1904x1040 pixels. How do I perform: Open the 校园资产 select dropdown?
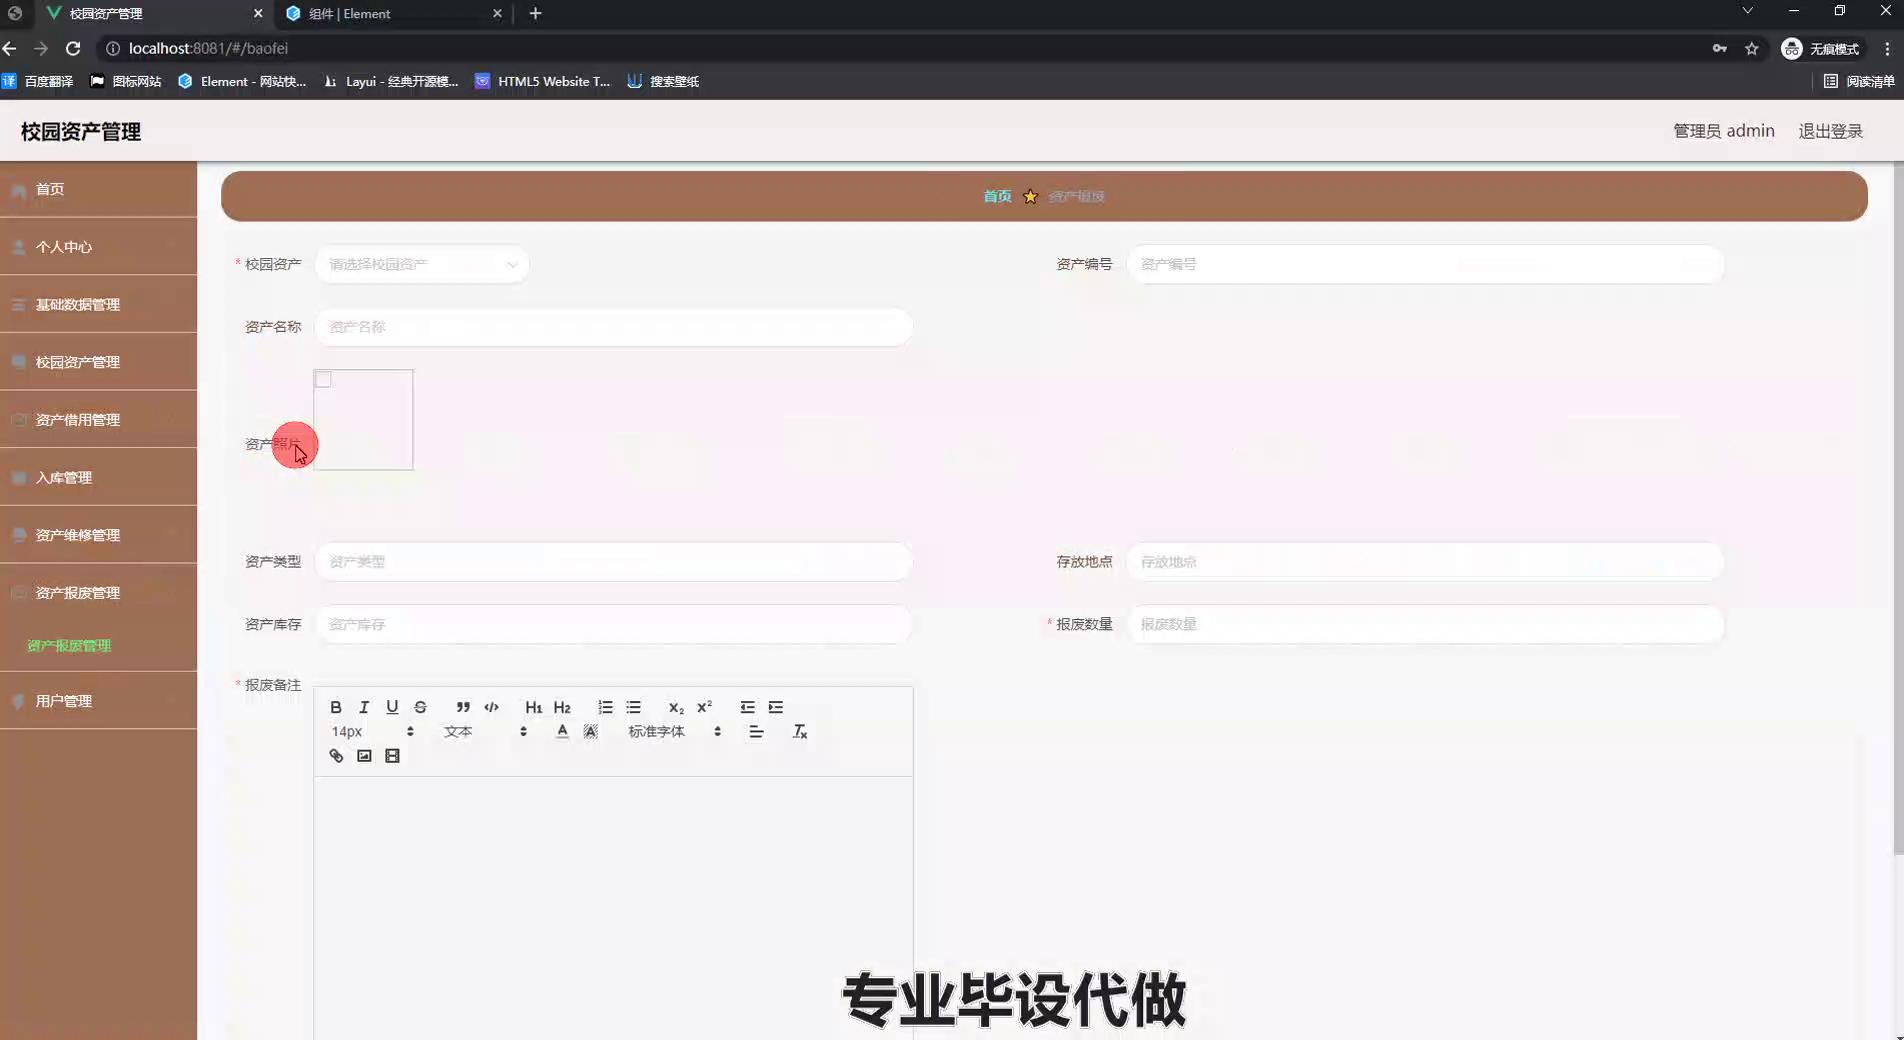(x=422, y=264)
